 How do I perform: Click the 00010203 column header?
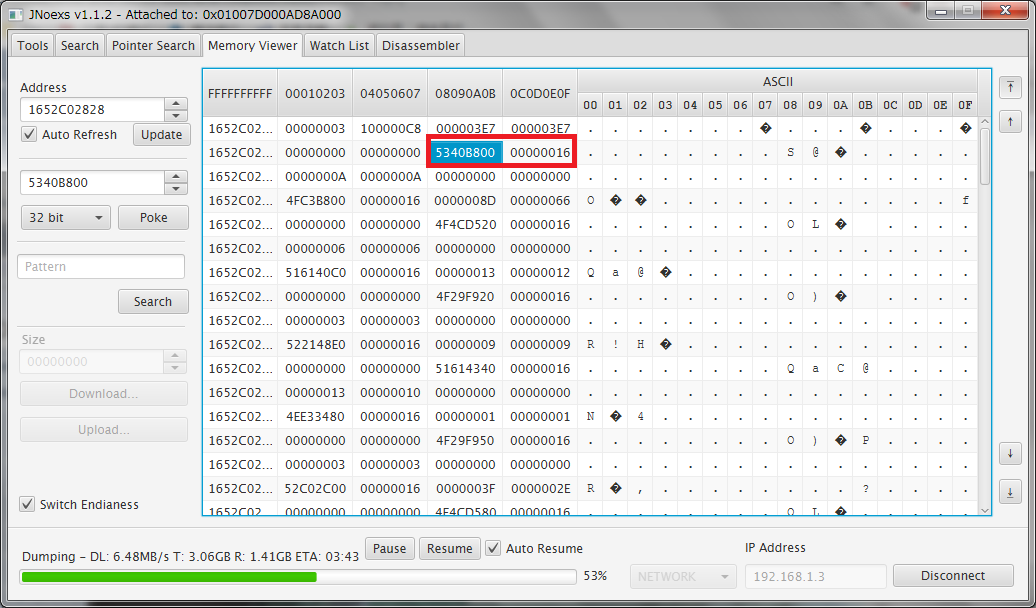click(315, 93)
